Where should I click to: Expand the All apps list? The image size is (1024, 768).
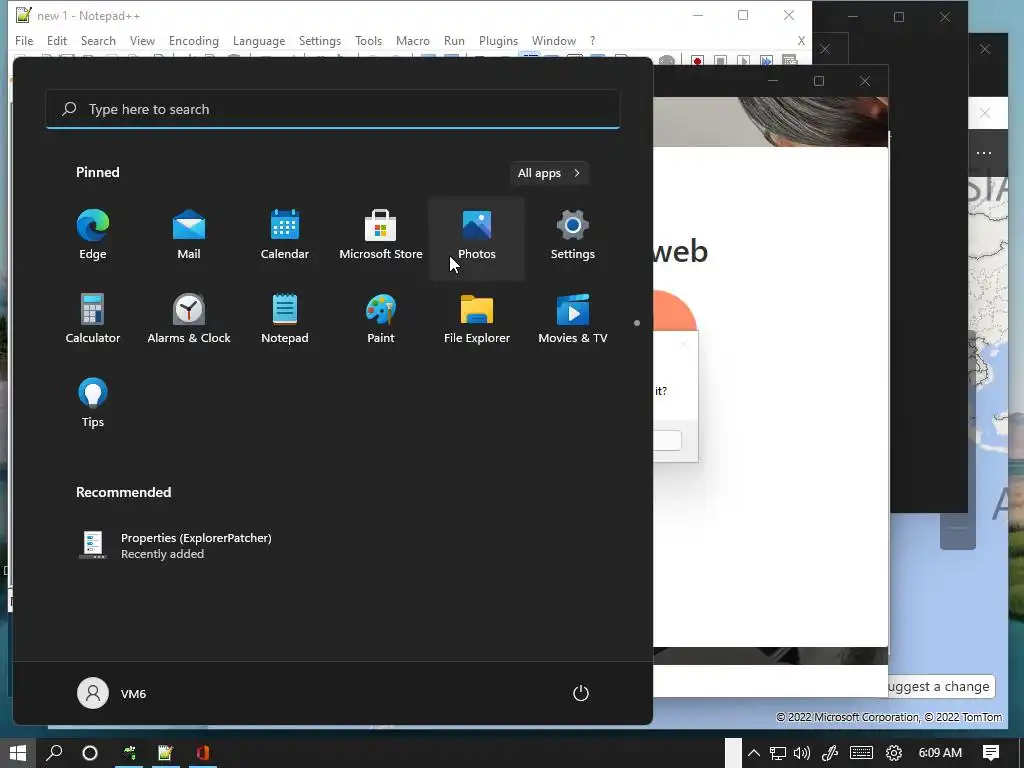click(x=549, y=173)
